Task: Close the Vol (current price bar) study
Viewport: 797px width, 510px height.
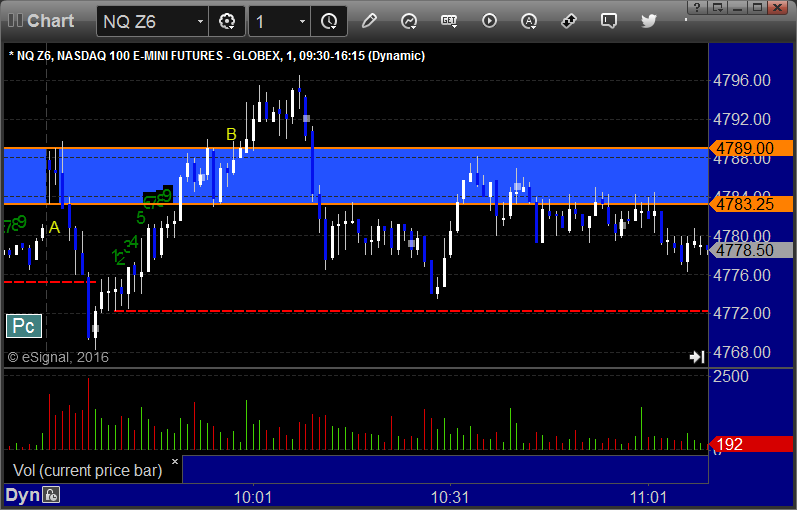Action: click(x=175, y=462)
